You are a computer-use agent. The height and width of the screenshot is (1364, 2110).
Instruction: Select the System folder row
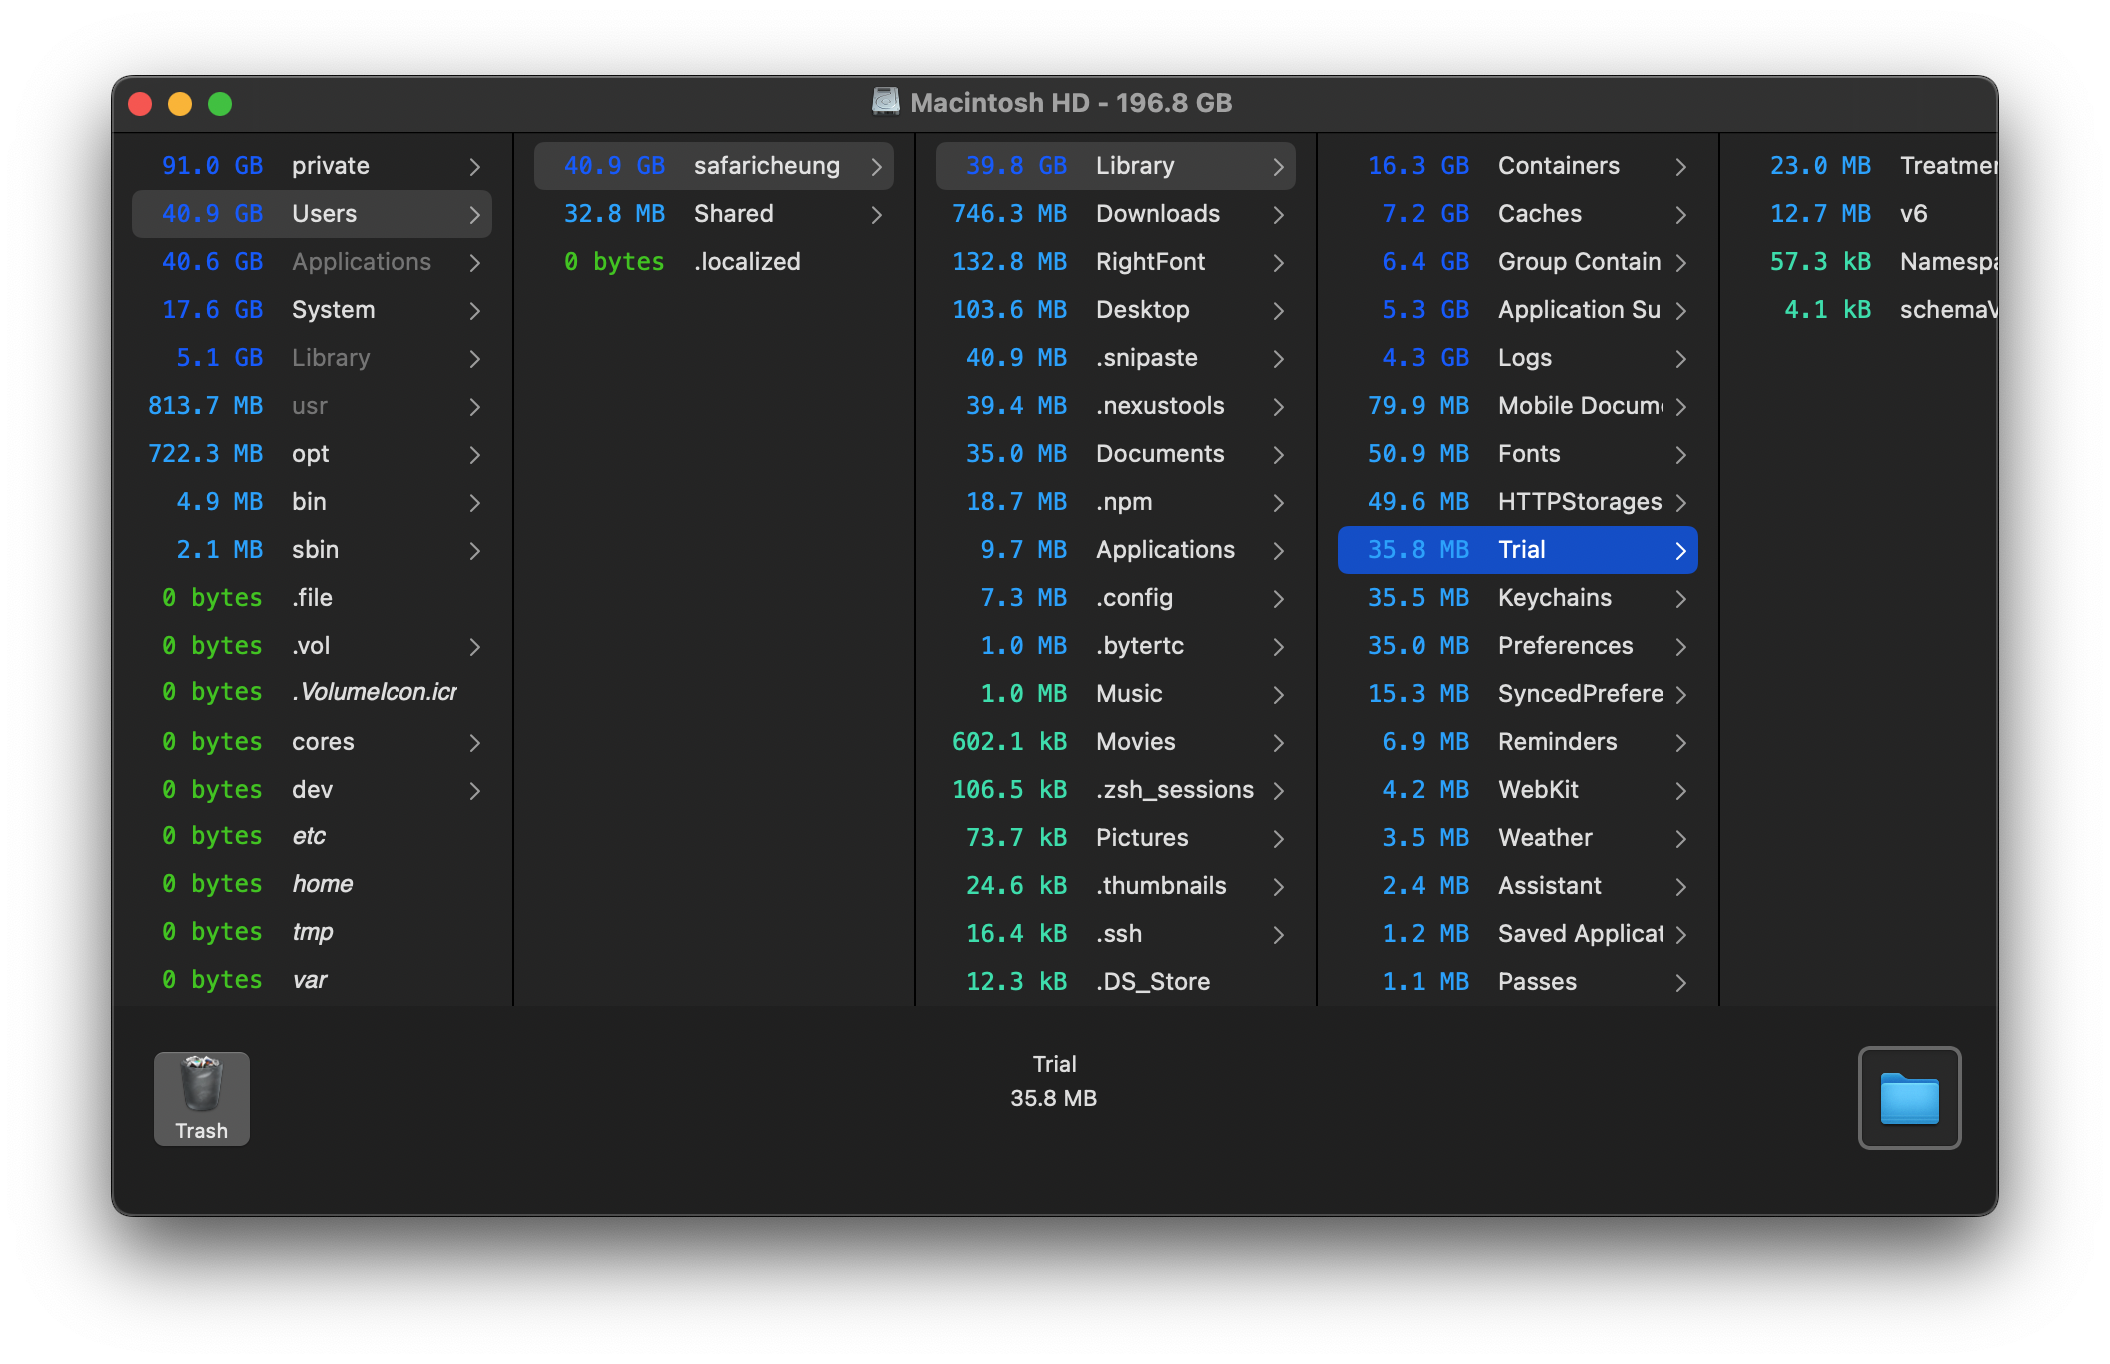[x=333, y=310]
